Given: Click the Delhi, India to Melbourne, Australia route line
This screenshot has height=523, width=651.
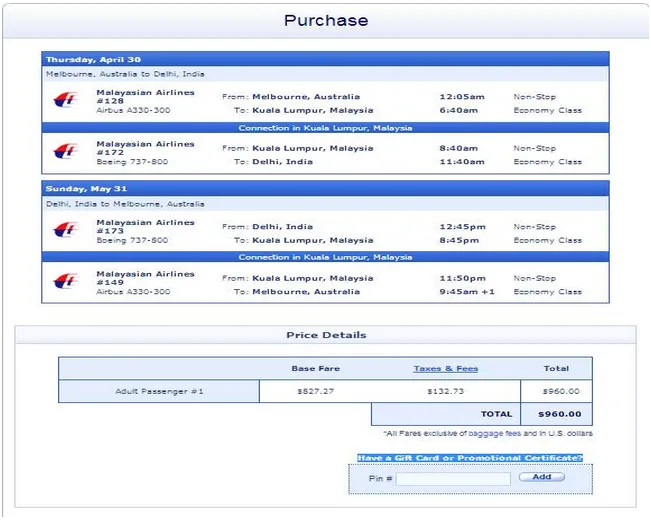Looking at the screenshot, I should [x=125, y=203].
